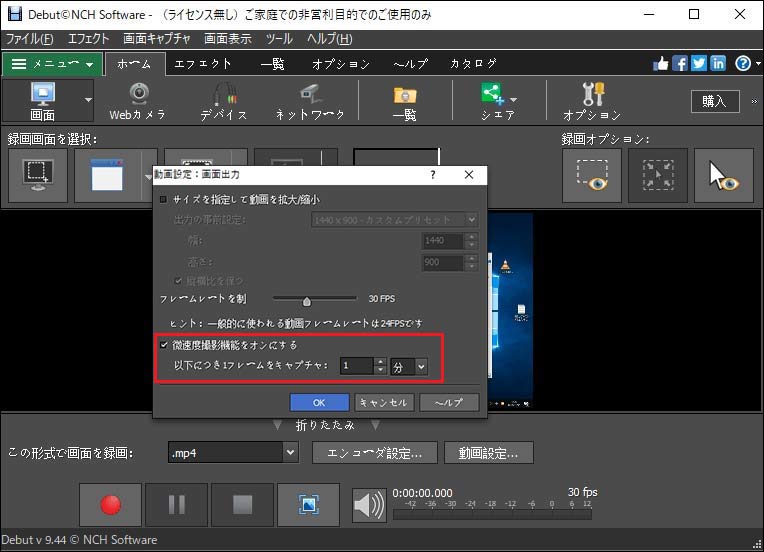Click the ヘルプ button in dialog
This screenshot has height=552, width=764.
449,403
